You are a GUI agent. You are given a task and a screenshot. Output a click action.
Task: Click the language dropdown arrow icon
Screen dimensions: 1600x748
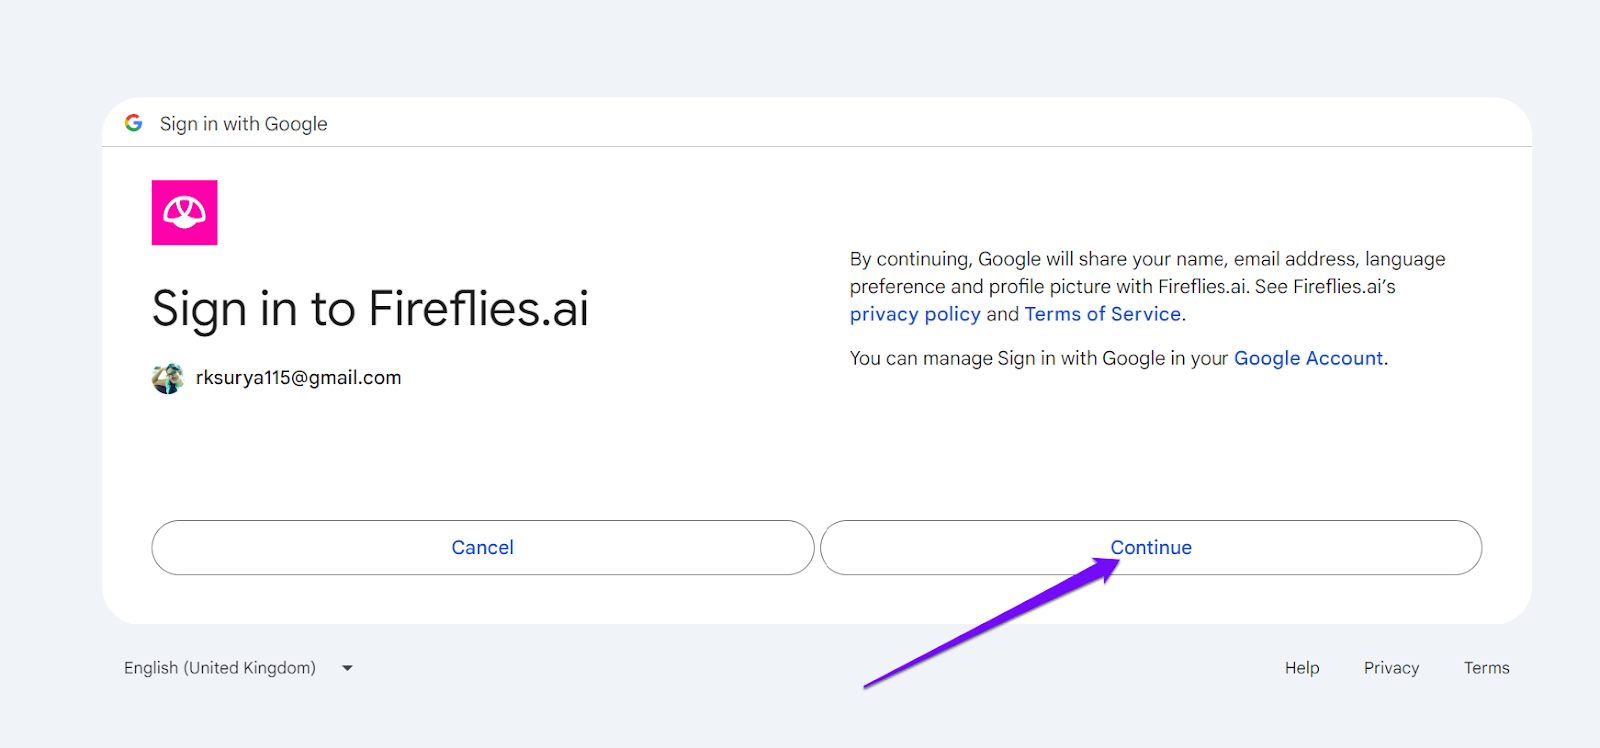(x=347, y=668)
